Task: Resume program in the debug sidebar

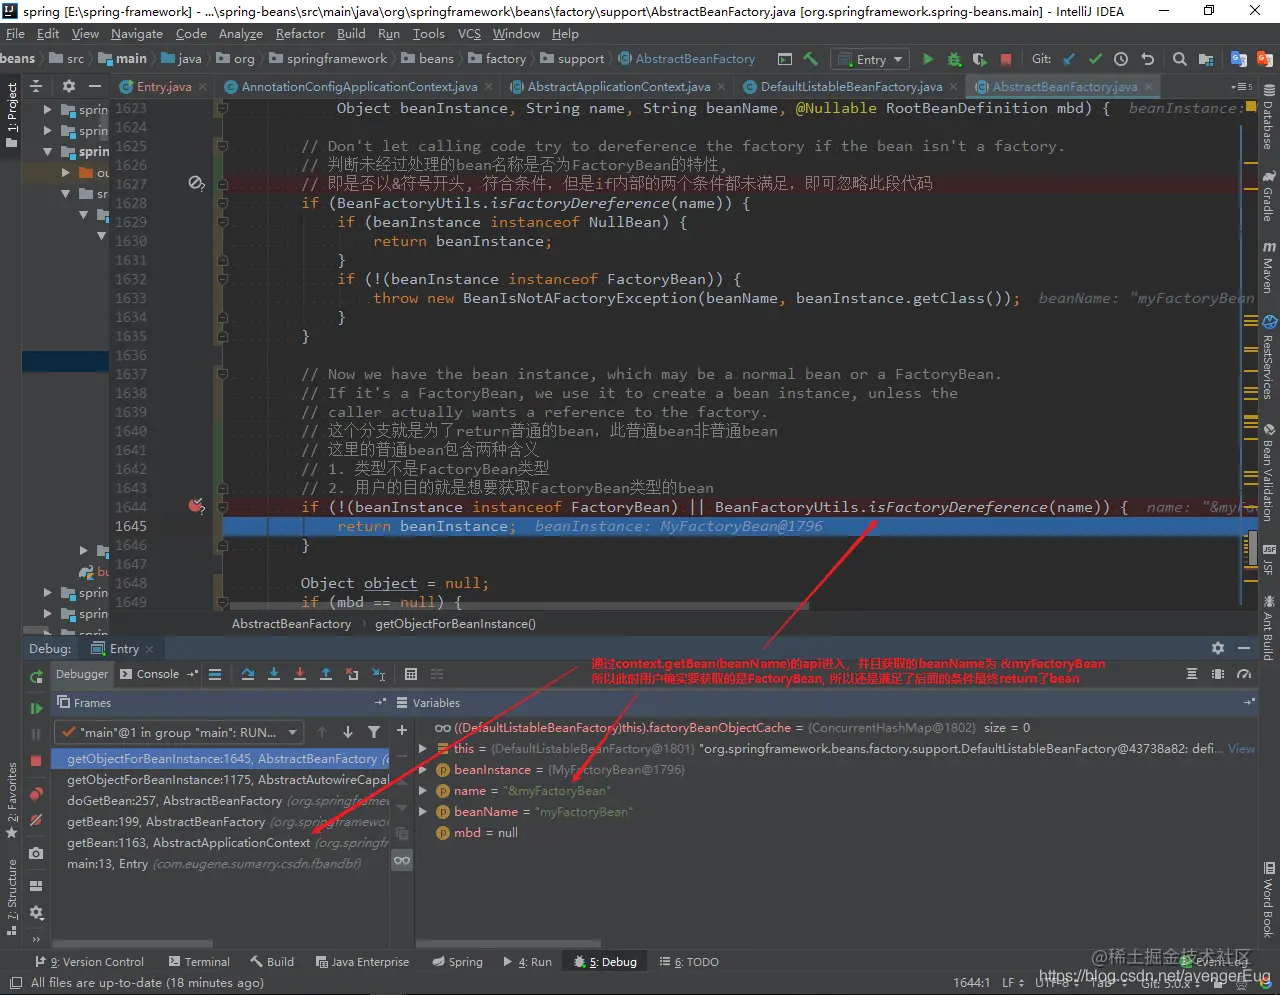Action: click(36, 708)
